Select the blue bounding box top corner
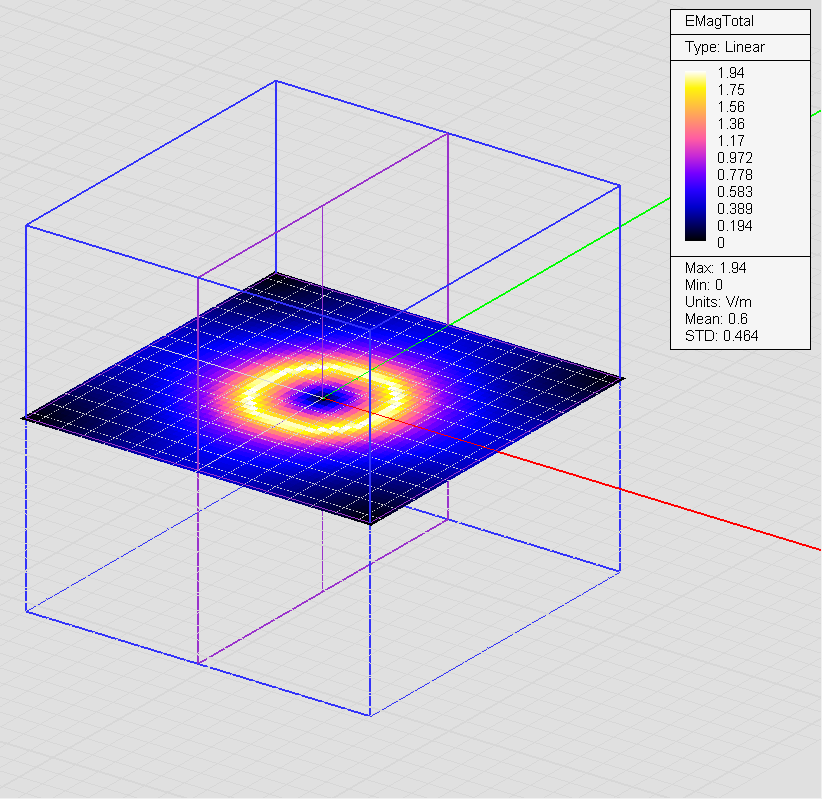 pyautogui.click(x=275, y=82)
